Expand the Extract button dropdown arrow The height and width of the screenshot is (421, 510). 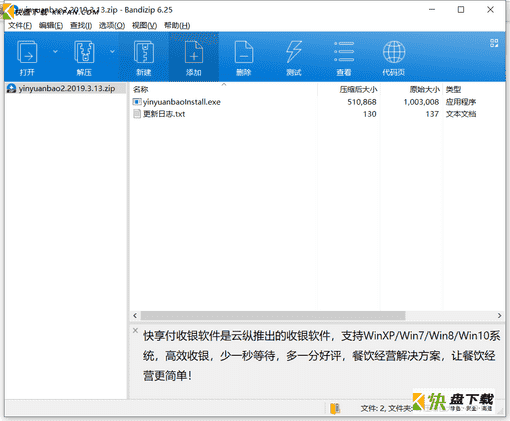click(112, 51)
